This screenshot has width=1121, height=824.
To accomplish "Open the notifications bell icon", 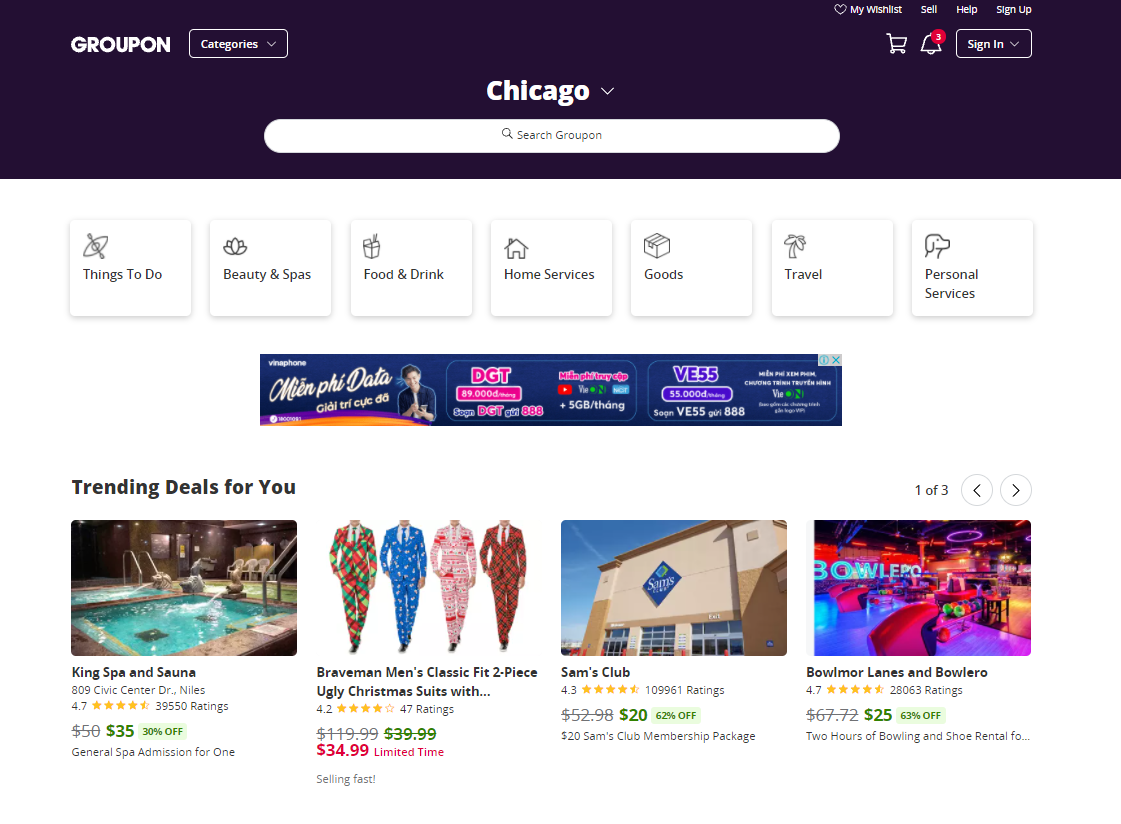I will 931,44.
